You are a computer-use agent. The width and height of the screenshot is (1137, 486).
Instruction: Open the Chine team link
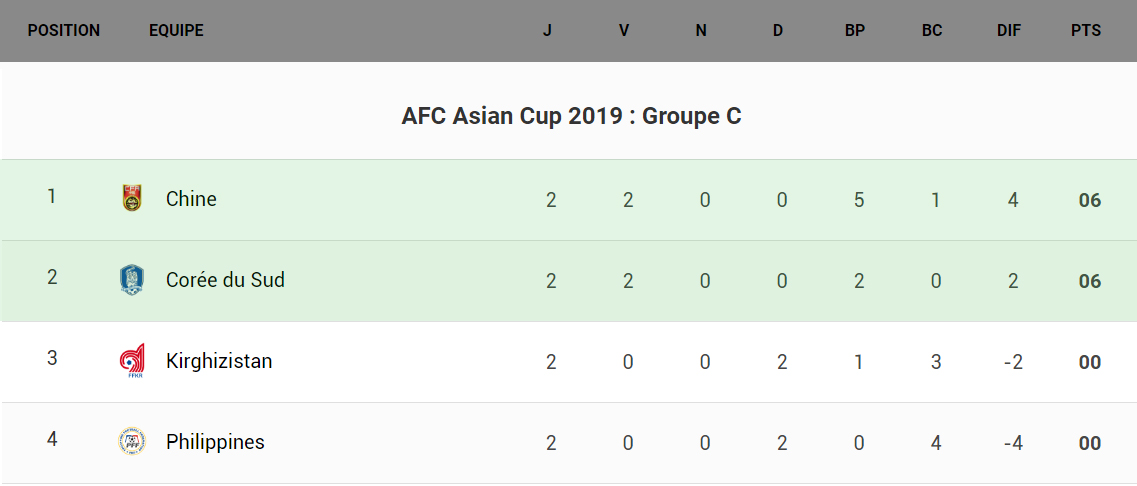[191, 199]
